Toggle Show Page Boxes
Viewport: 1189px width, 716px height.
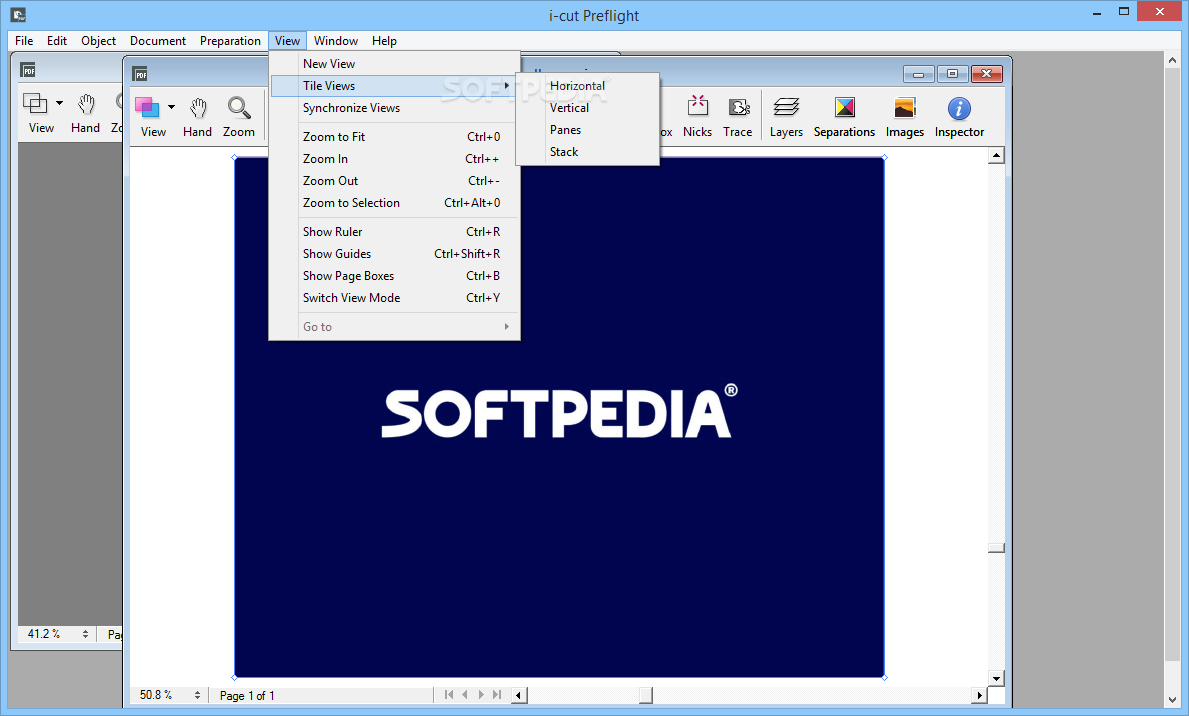(x=394, y=275)
